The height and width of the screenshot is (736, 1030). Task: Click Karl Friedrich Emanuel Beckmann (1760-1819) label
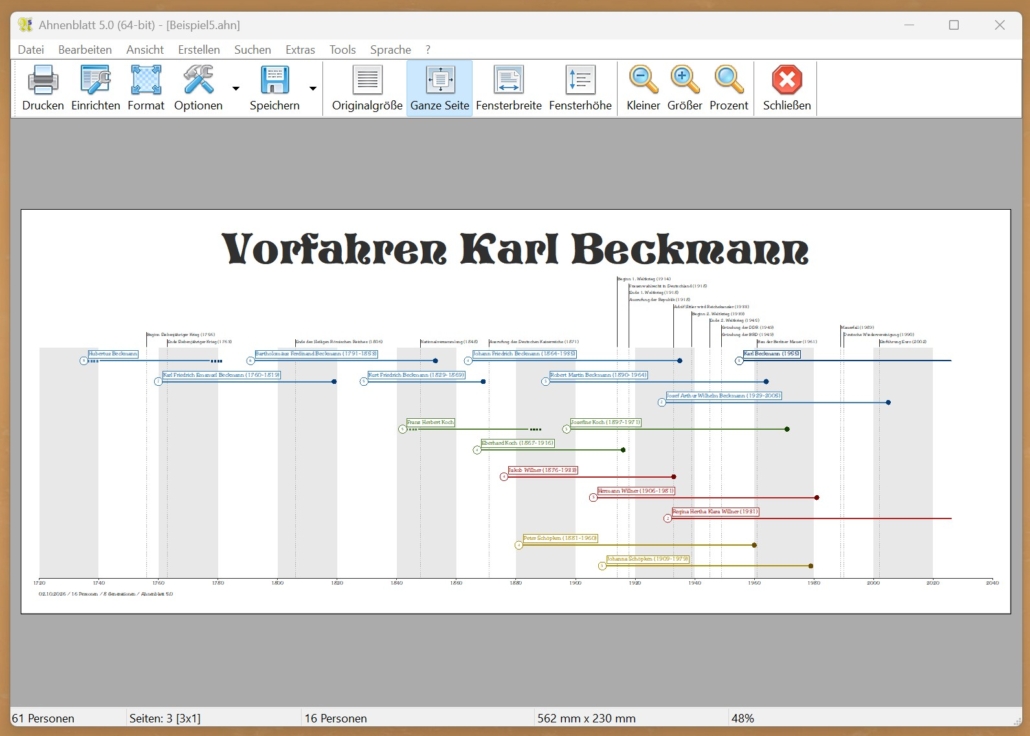tap(221, 375)
